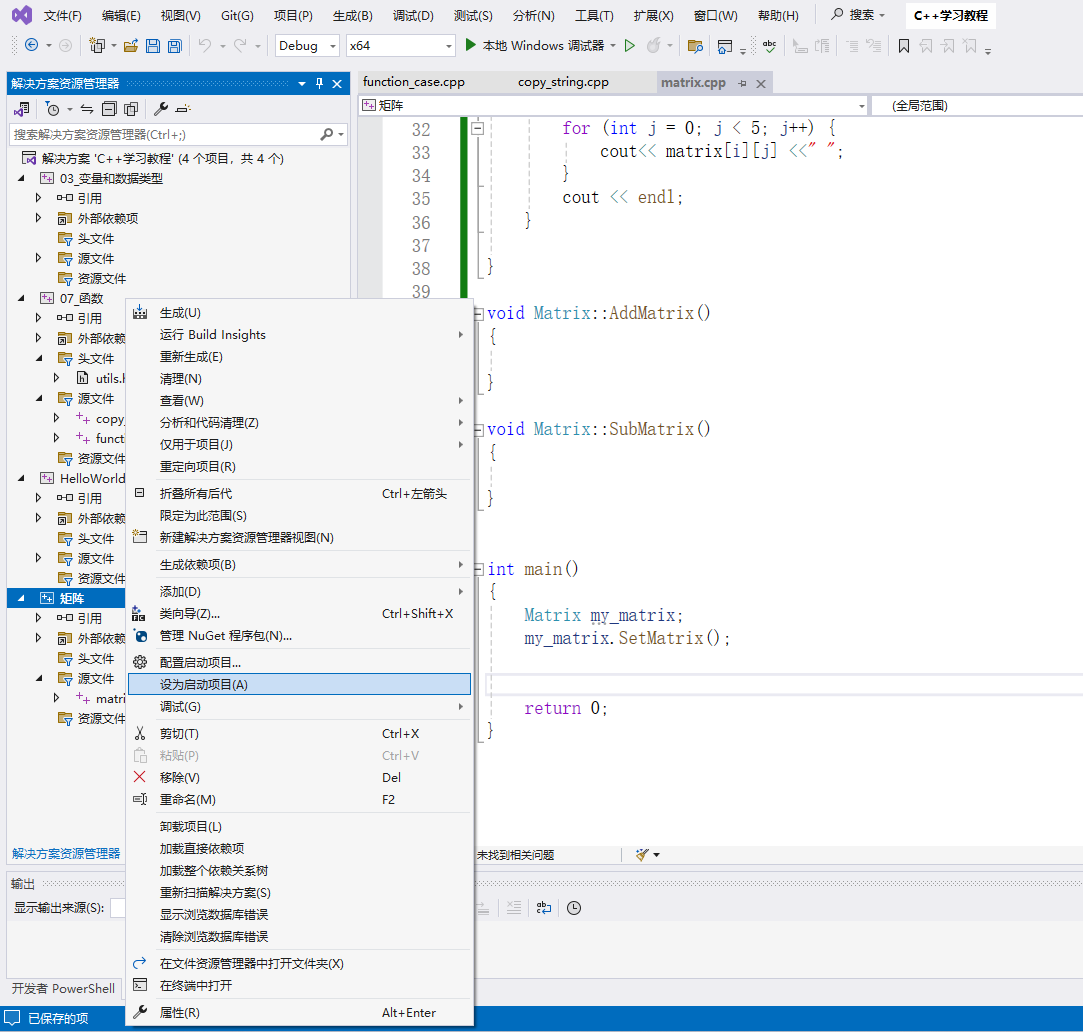This screenshot has height=1032, width=1083.
Task: Click the code cleanup broom icon
Action: [x=642, y=854]
